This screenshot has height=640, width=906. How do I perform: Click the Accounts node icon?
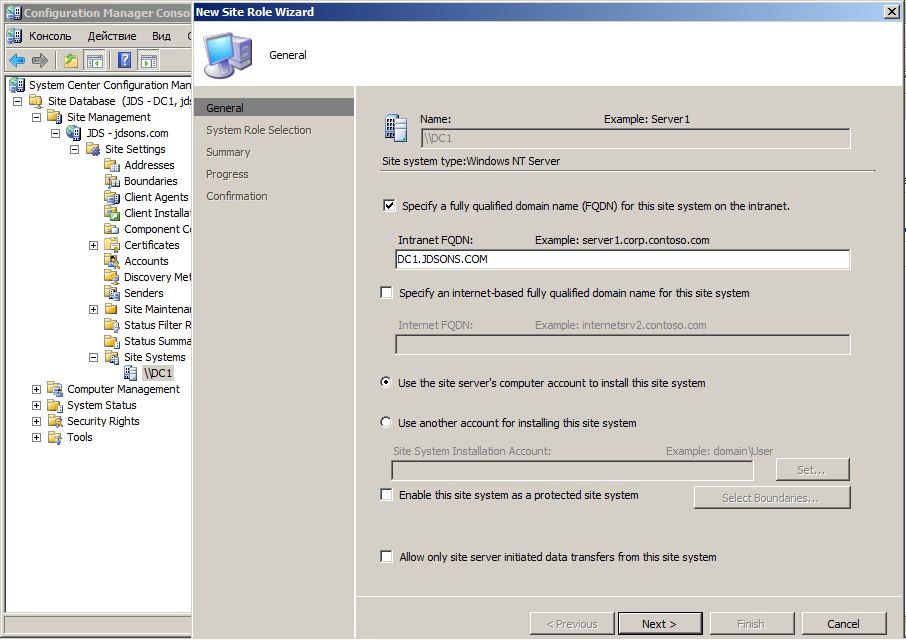coord(112,261)
